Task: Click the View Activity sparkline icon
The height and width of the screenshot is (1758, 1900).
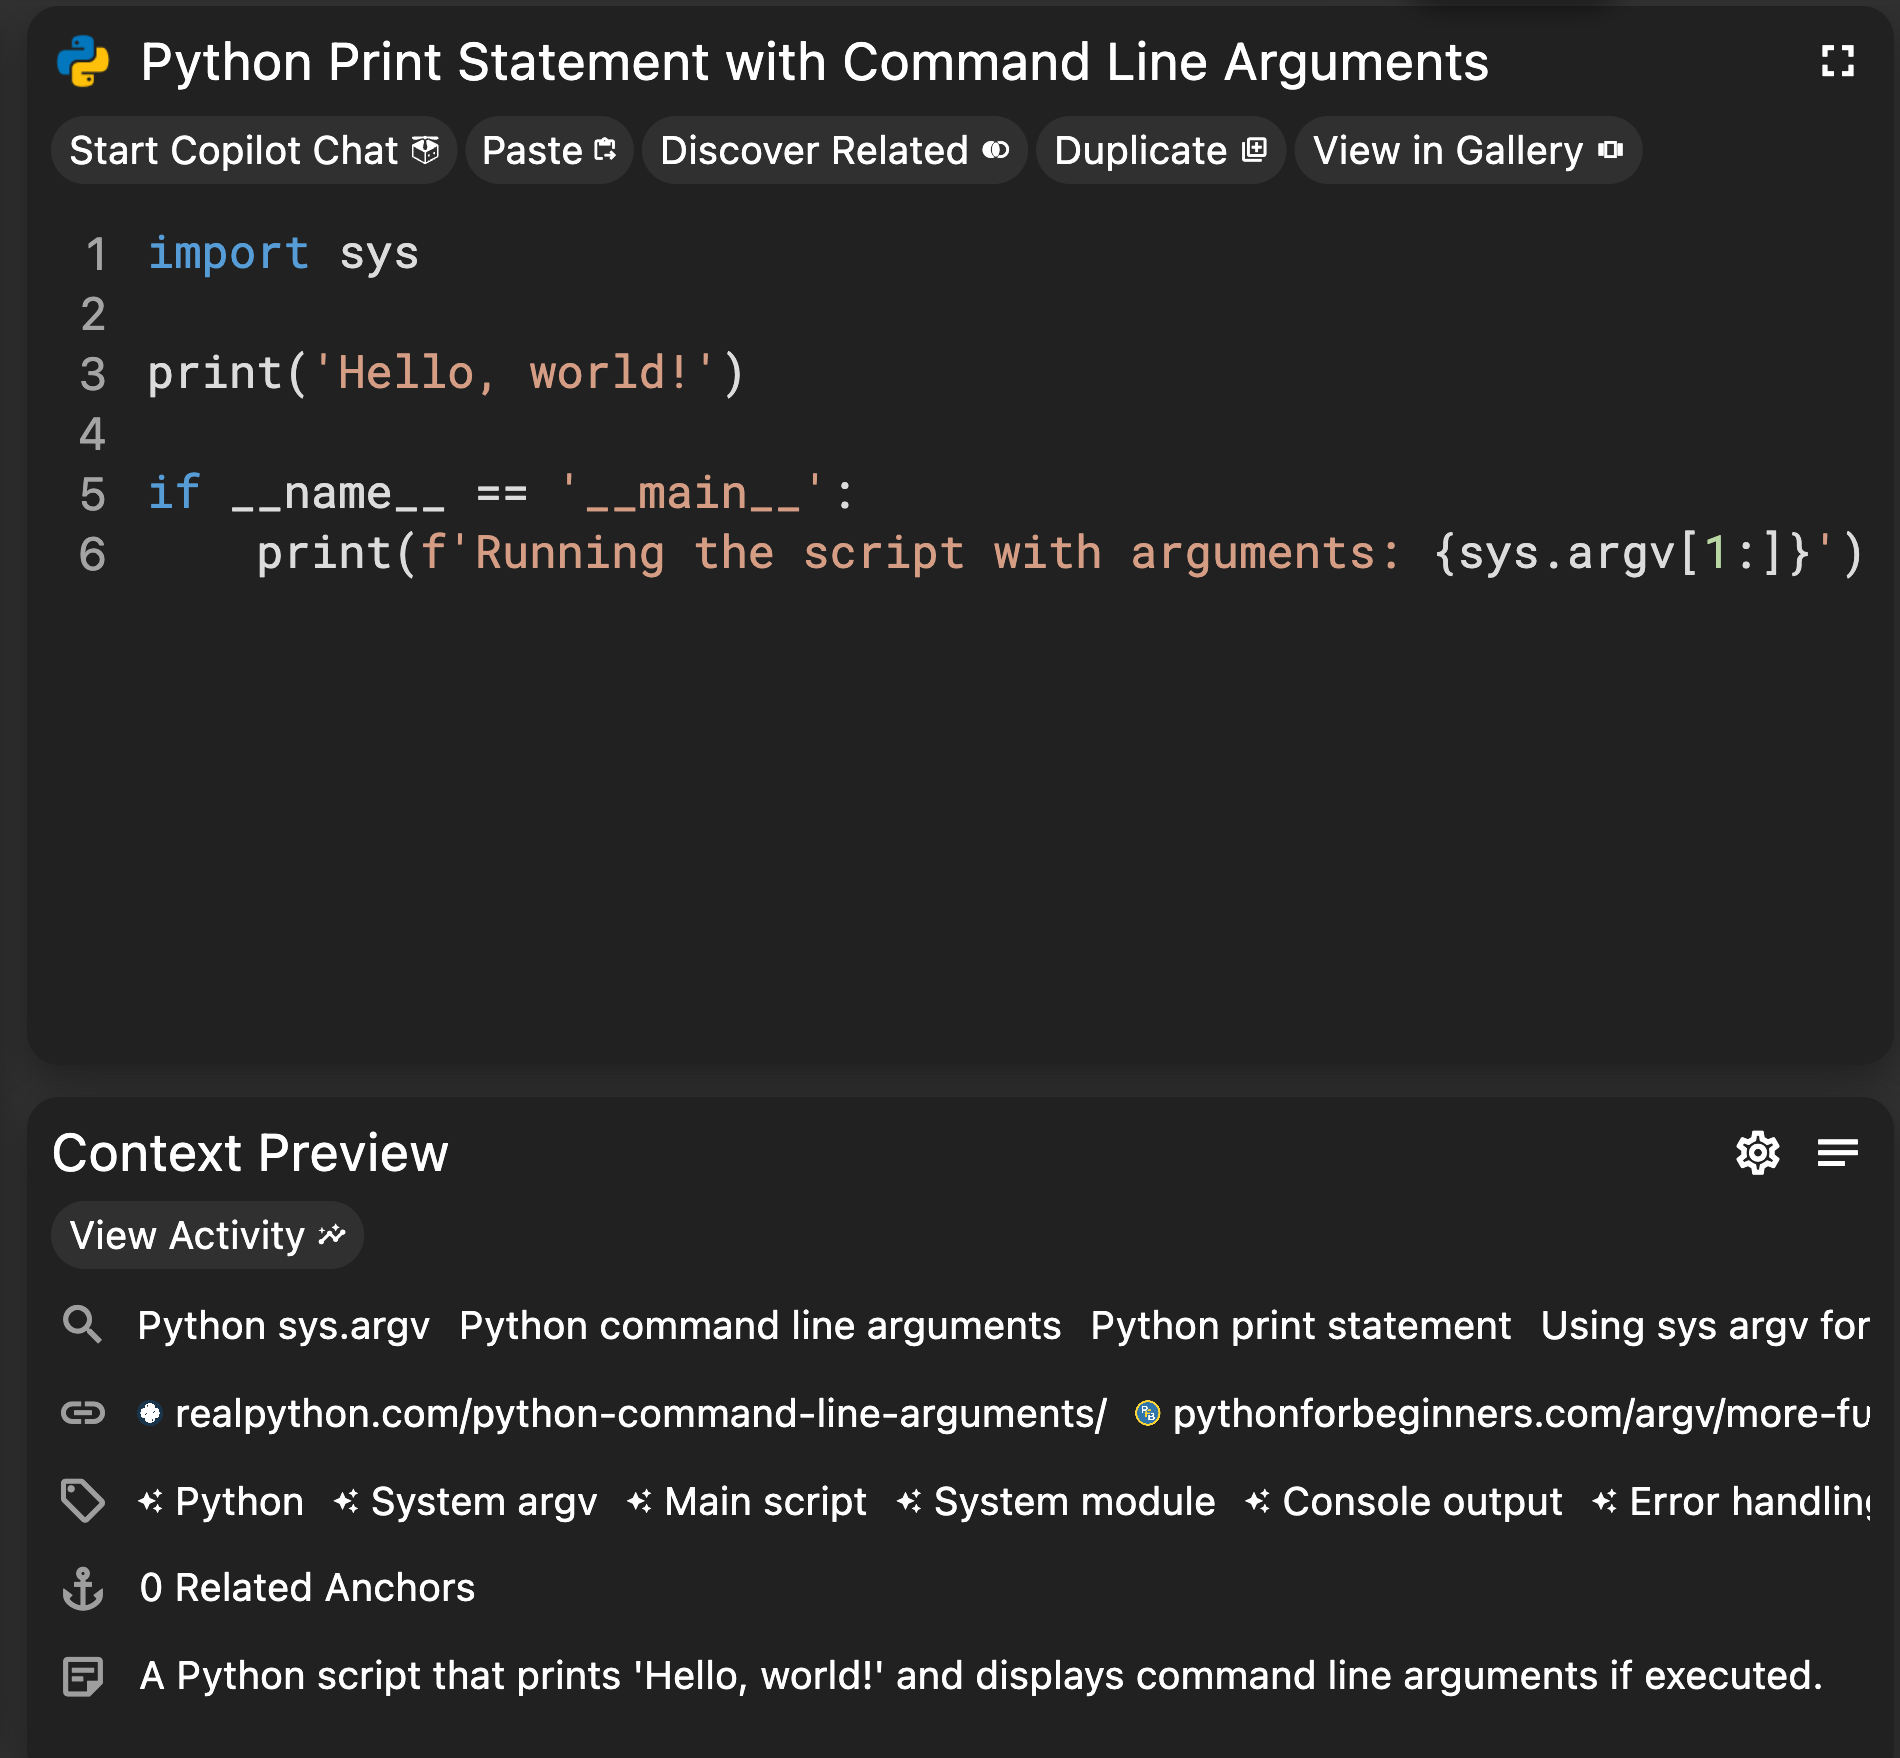Action: 332,1235
